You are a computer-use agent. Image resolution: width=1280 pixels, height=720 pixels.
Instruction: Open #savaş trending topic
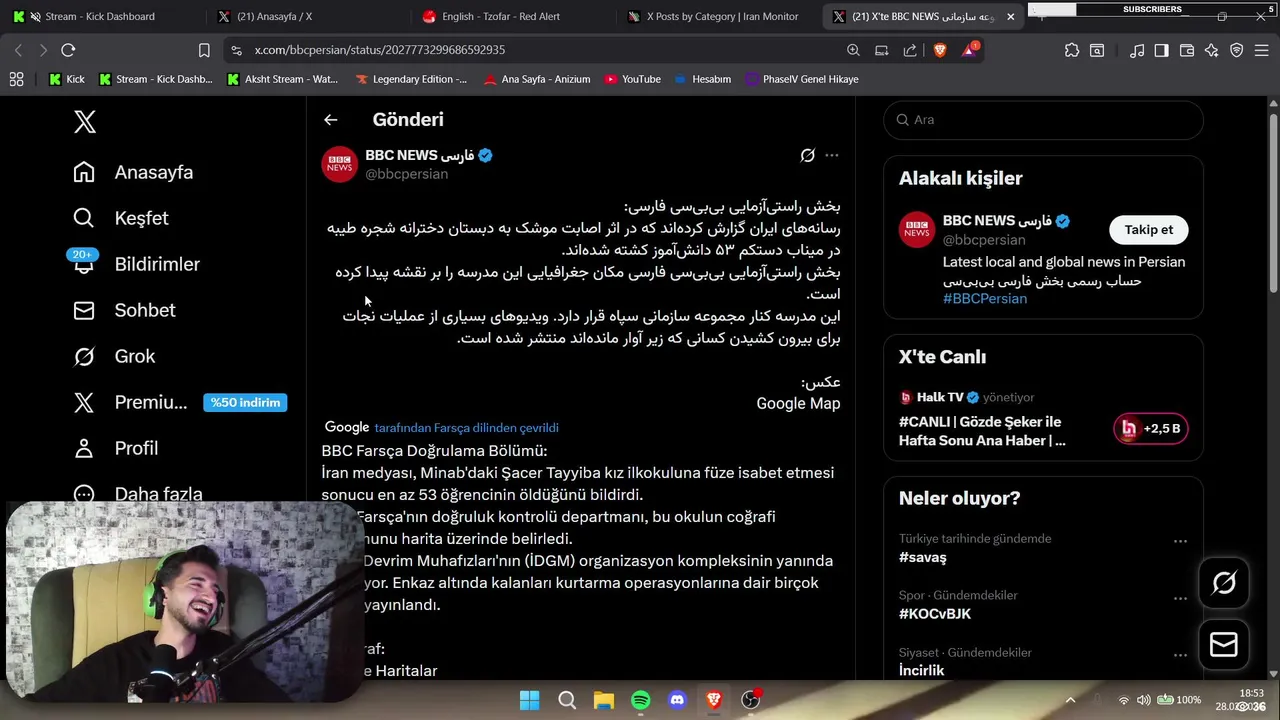[922, 557]
